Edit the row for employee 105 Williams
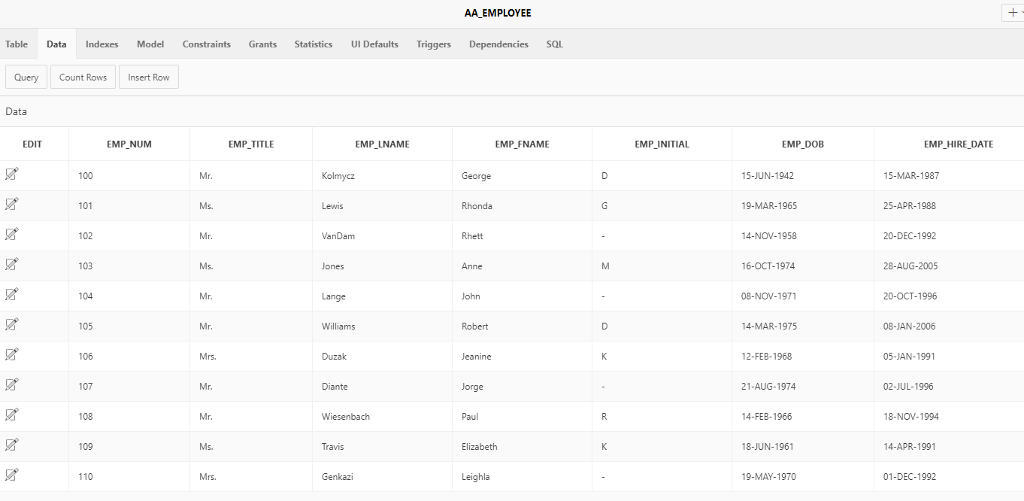 12,324
